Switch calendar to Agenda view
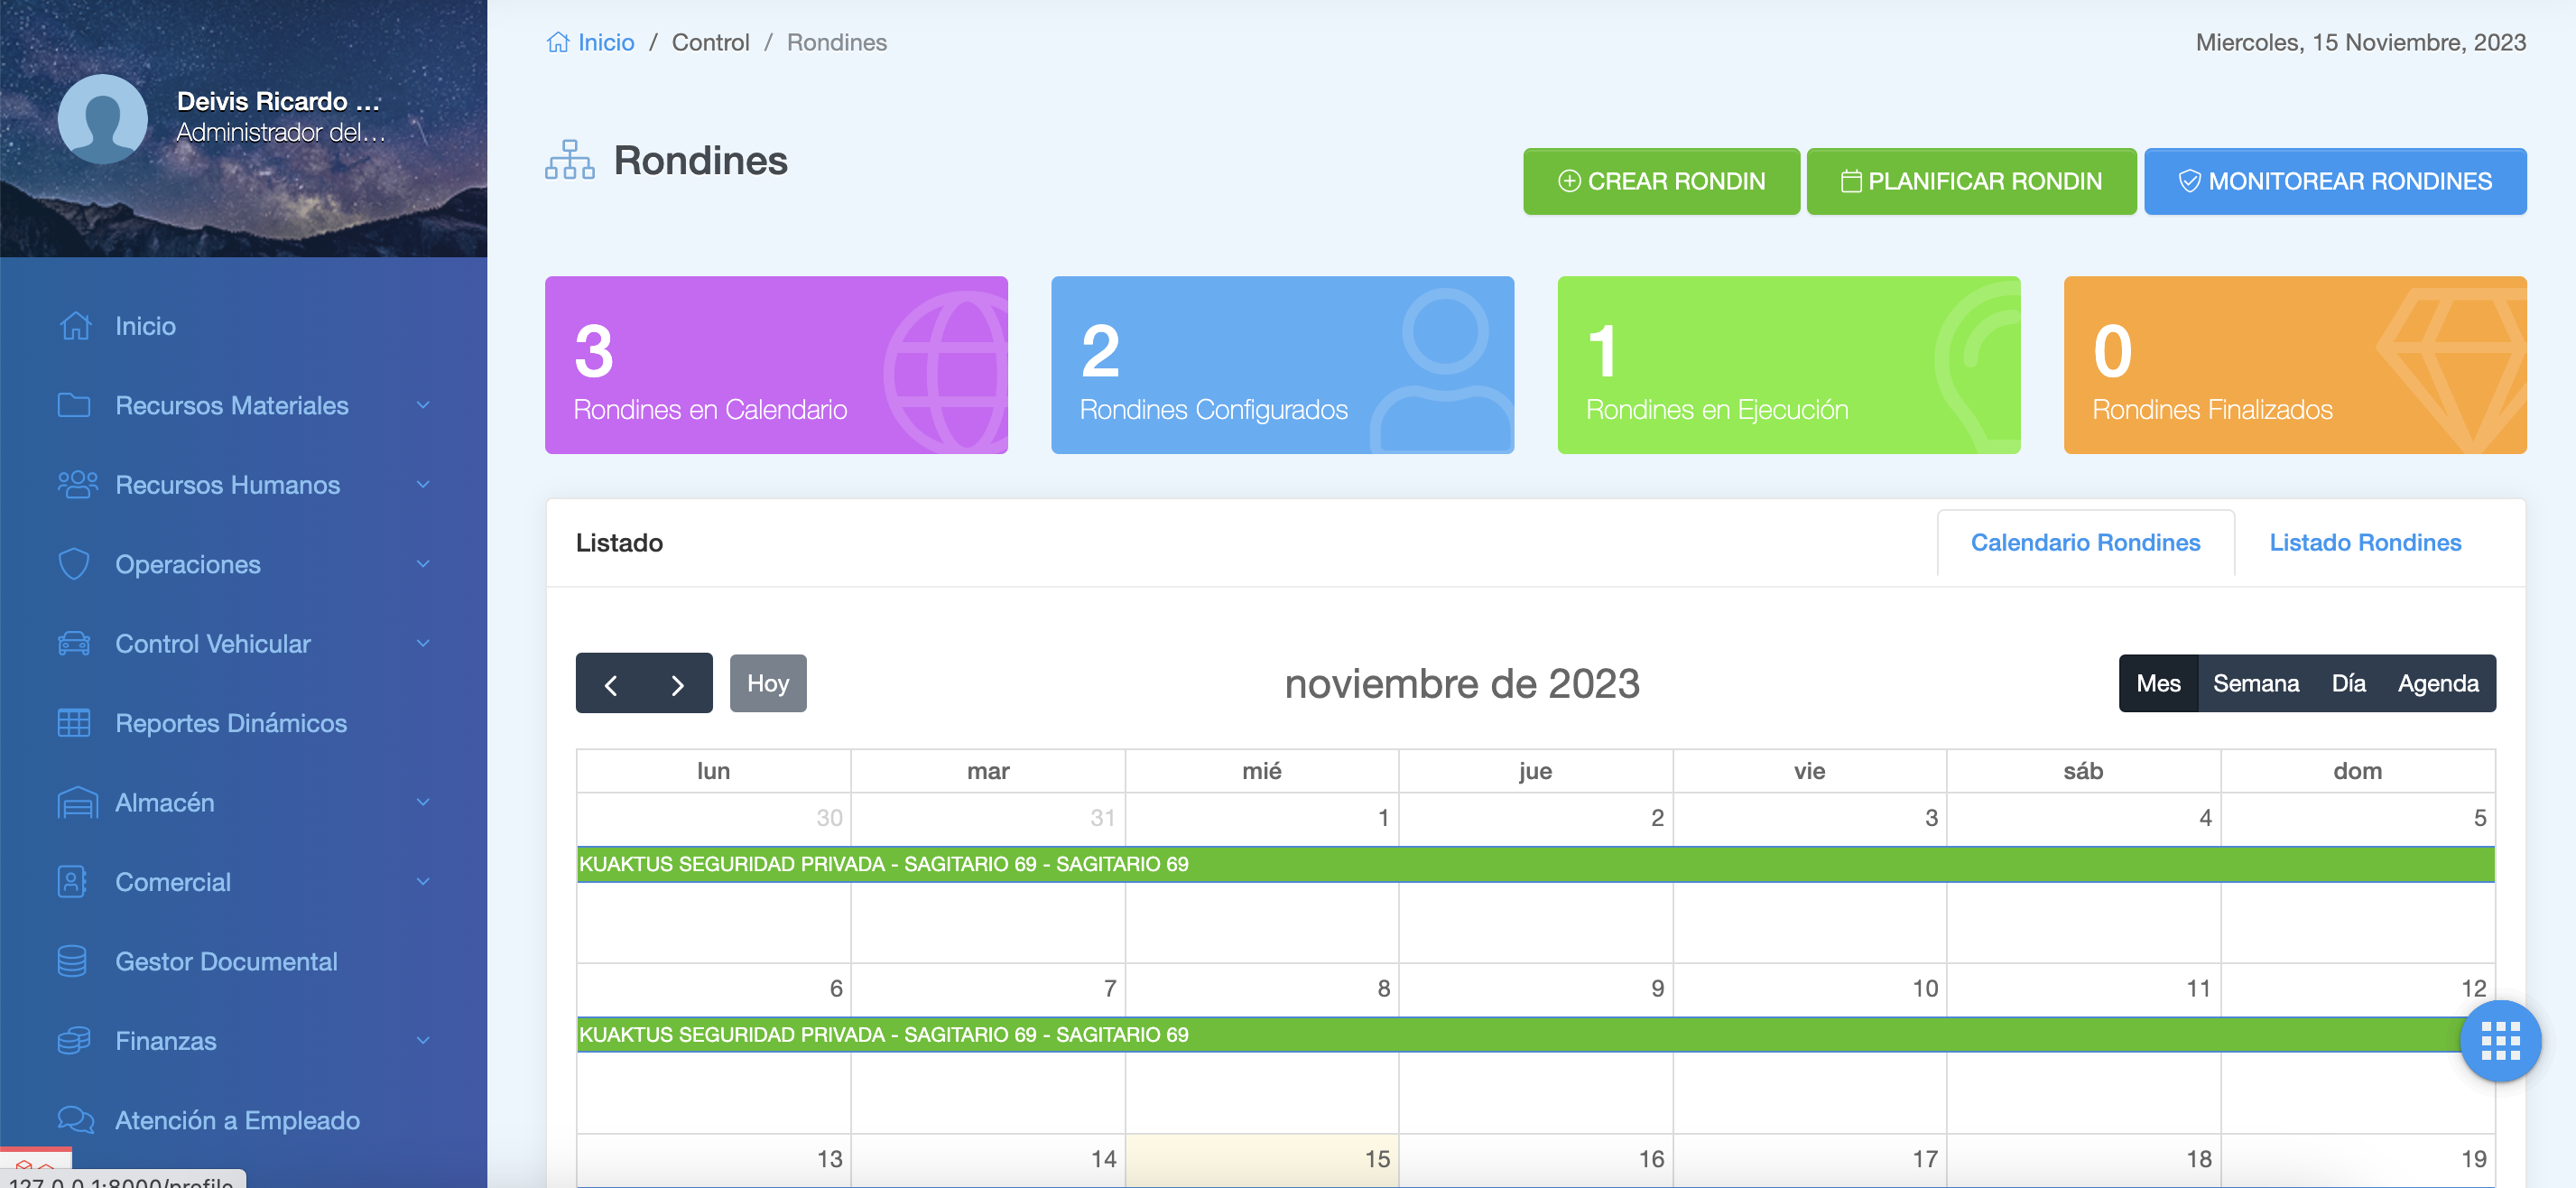2576x1188 pixels. tap(2437, 684)
